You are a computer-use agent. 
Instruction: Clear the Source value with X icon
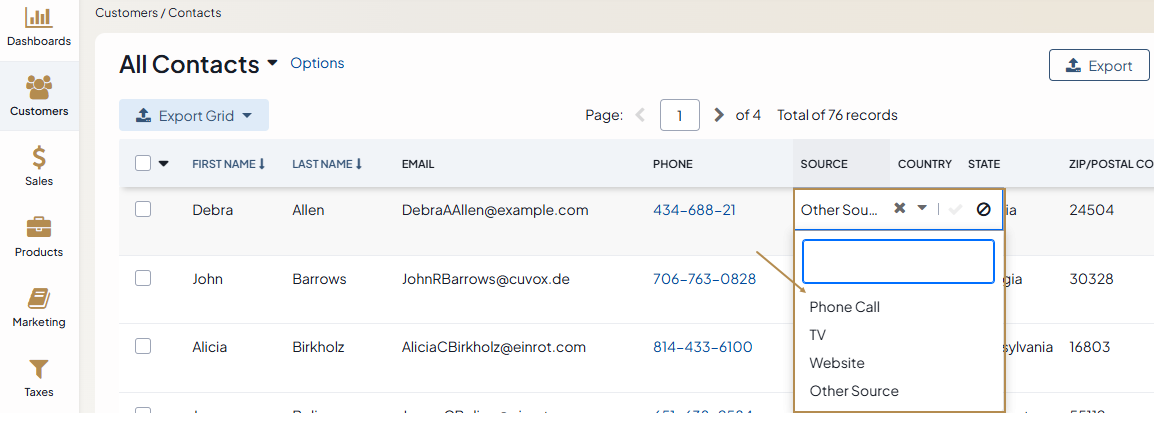coord(900,209)
